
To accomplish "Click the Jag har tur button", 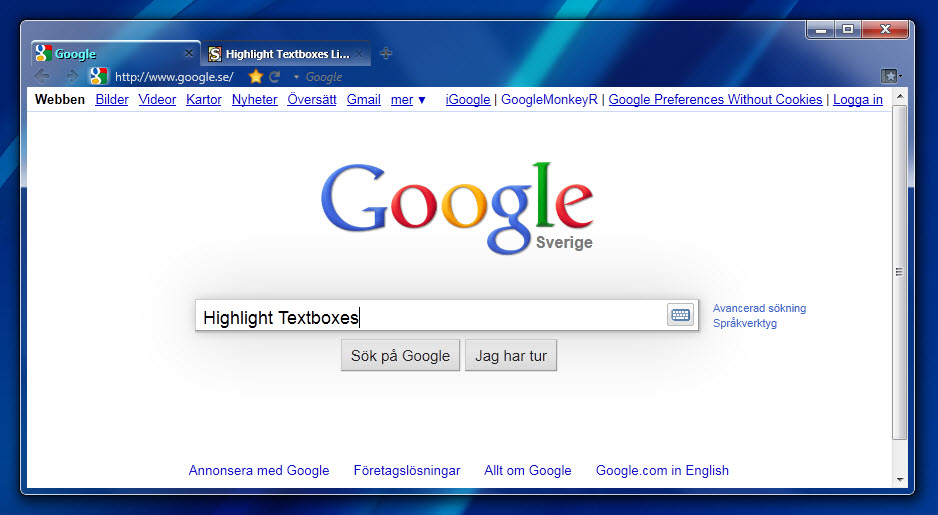I will (511, 355).
